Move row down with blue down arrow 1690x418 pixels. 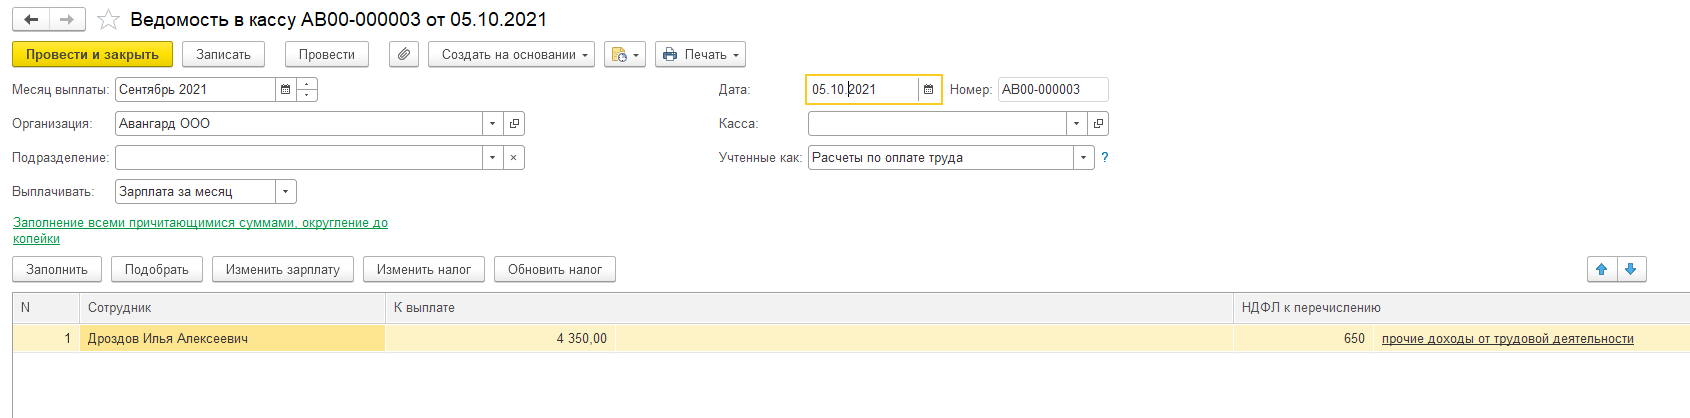pyautogui.click(x=1631, y=269)
